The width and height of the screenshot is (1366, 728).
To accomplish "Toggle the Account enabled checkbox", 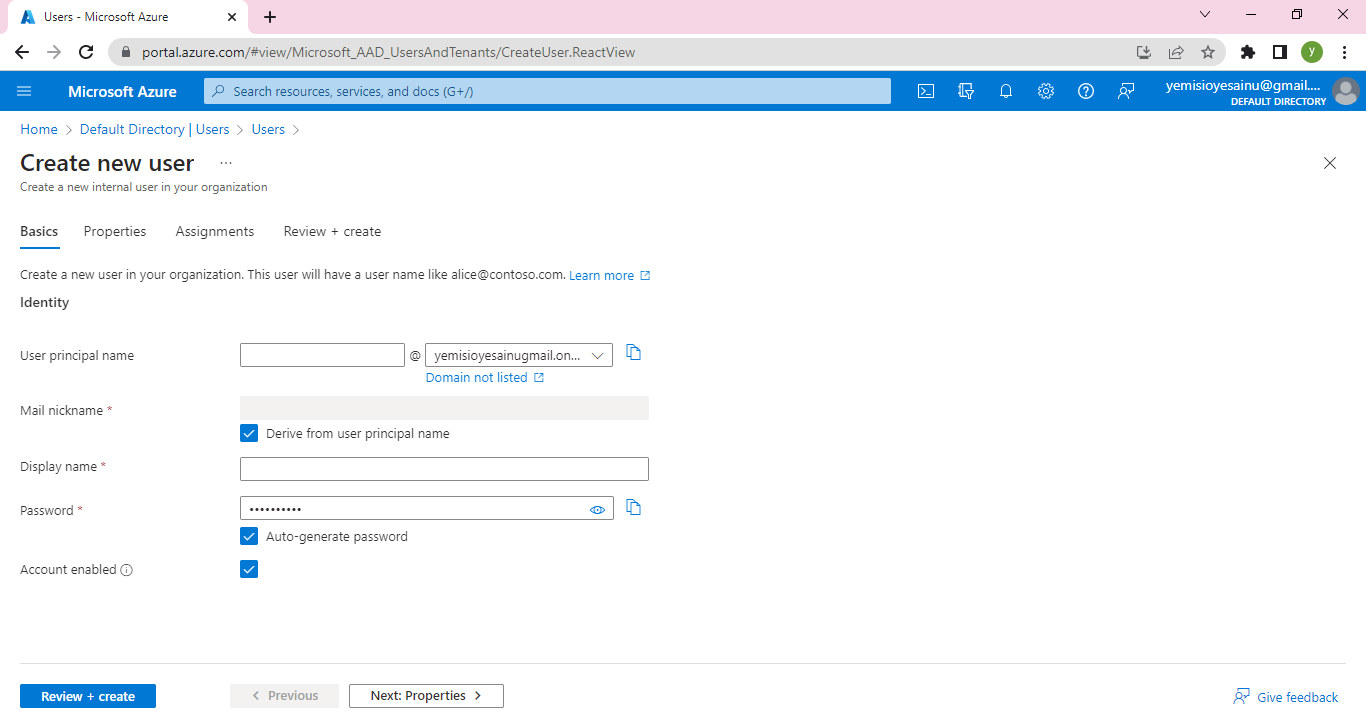I will (249, 570).
